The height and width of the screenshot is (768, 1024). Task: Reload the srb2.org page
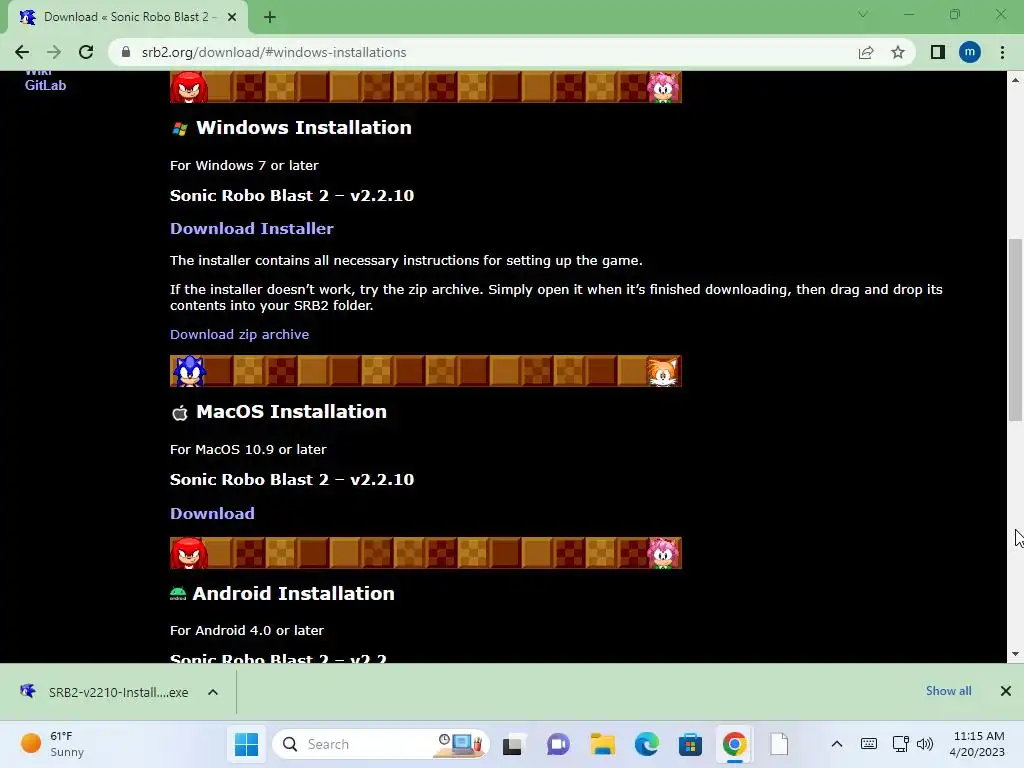(86, 52)
